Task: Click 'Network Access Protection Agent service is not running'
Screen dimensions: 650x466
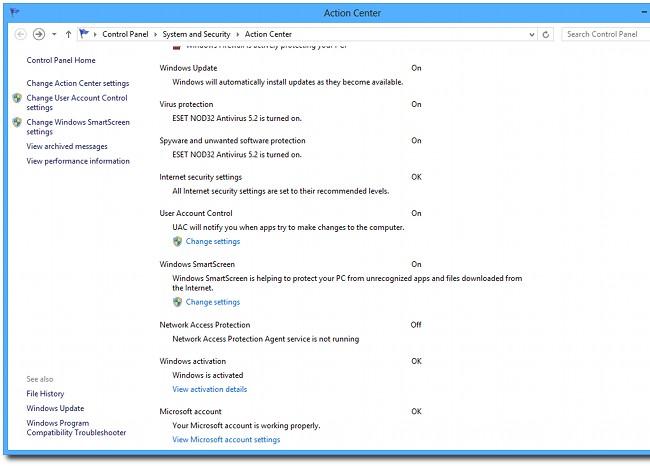Action: pos(266,339)
